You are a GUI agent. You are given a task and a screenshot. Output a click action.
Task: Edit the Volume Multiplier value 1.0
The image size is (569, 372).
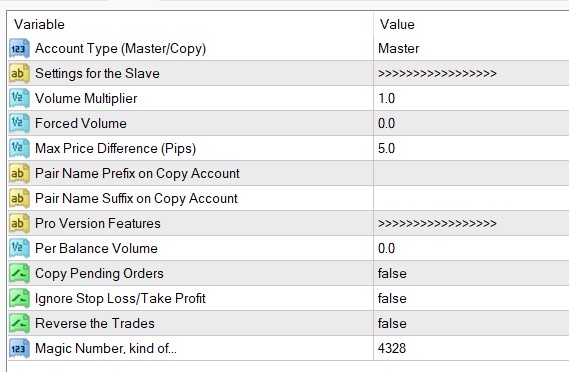(471, 99)
